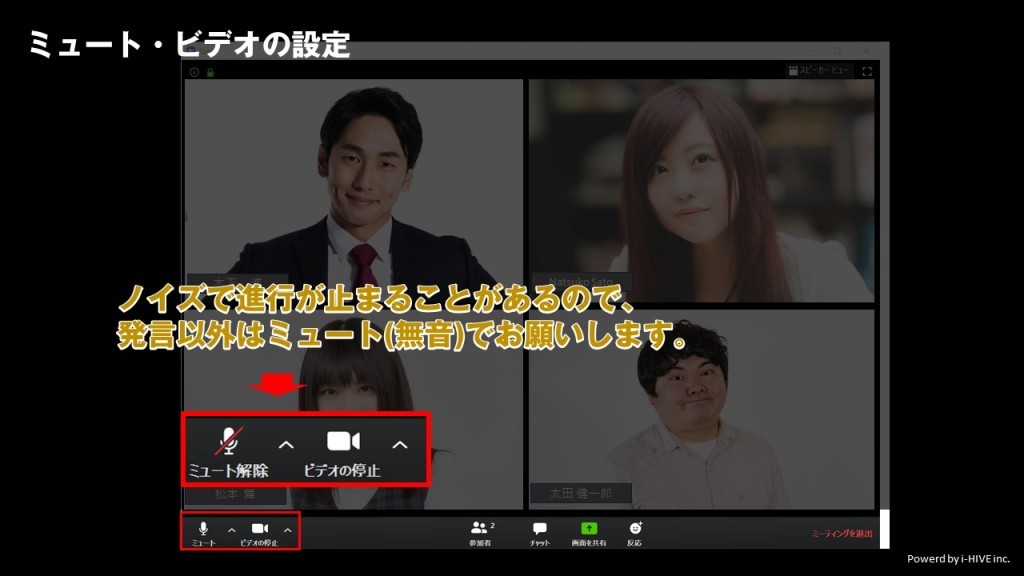
Task: Select the top-left video tile of suited man
Action: (x=353, y=180)
